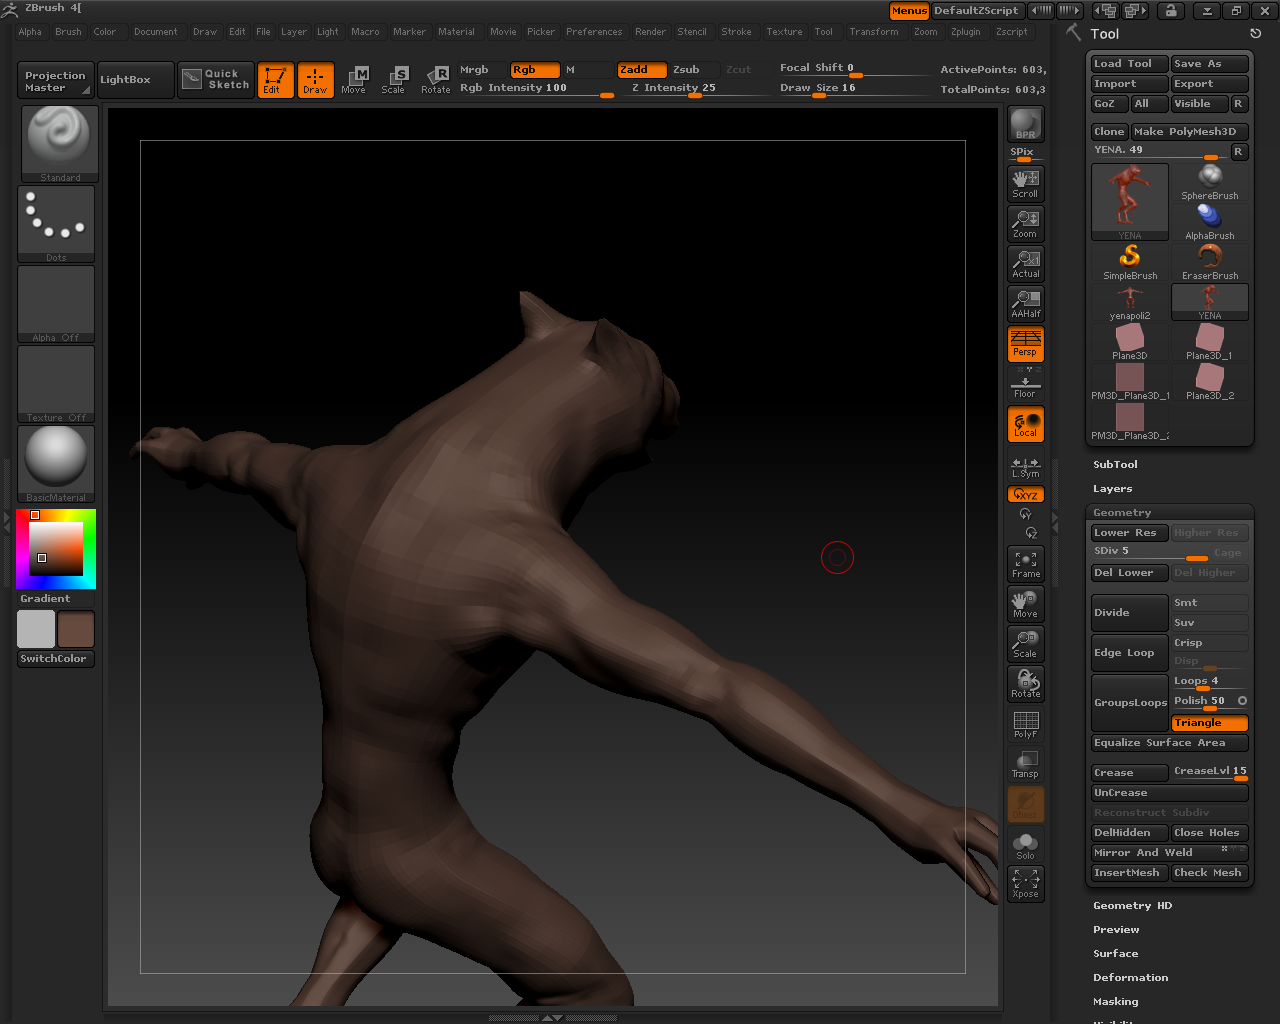Image resolution: width=1280 pixels, height=1024 pixels.
Task: Select the yenapoli2 tool thumbnail
Action: click(x=1129, y=303)
